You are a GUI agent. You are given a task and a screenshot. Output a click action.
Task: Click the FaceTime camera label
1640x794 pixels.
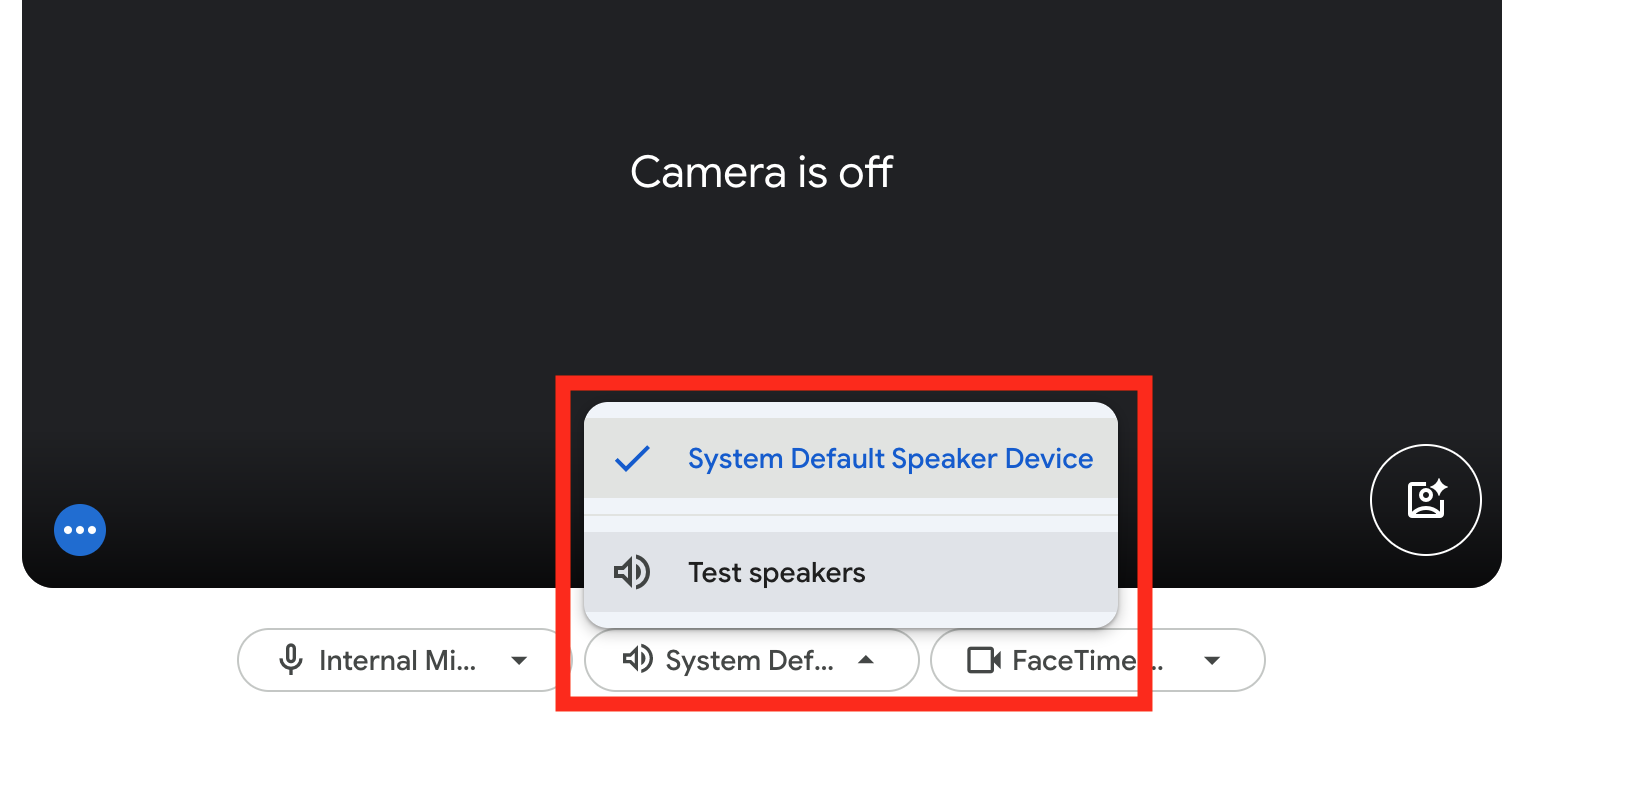point(1073,660)
